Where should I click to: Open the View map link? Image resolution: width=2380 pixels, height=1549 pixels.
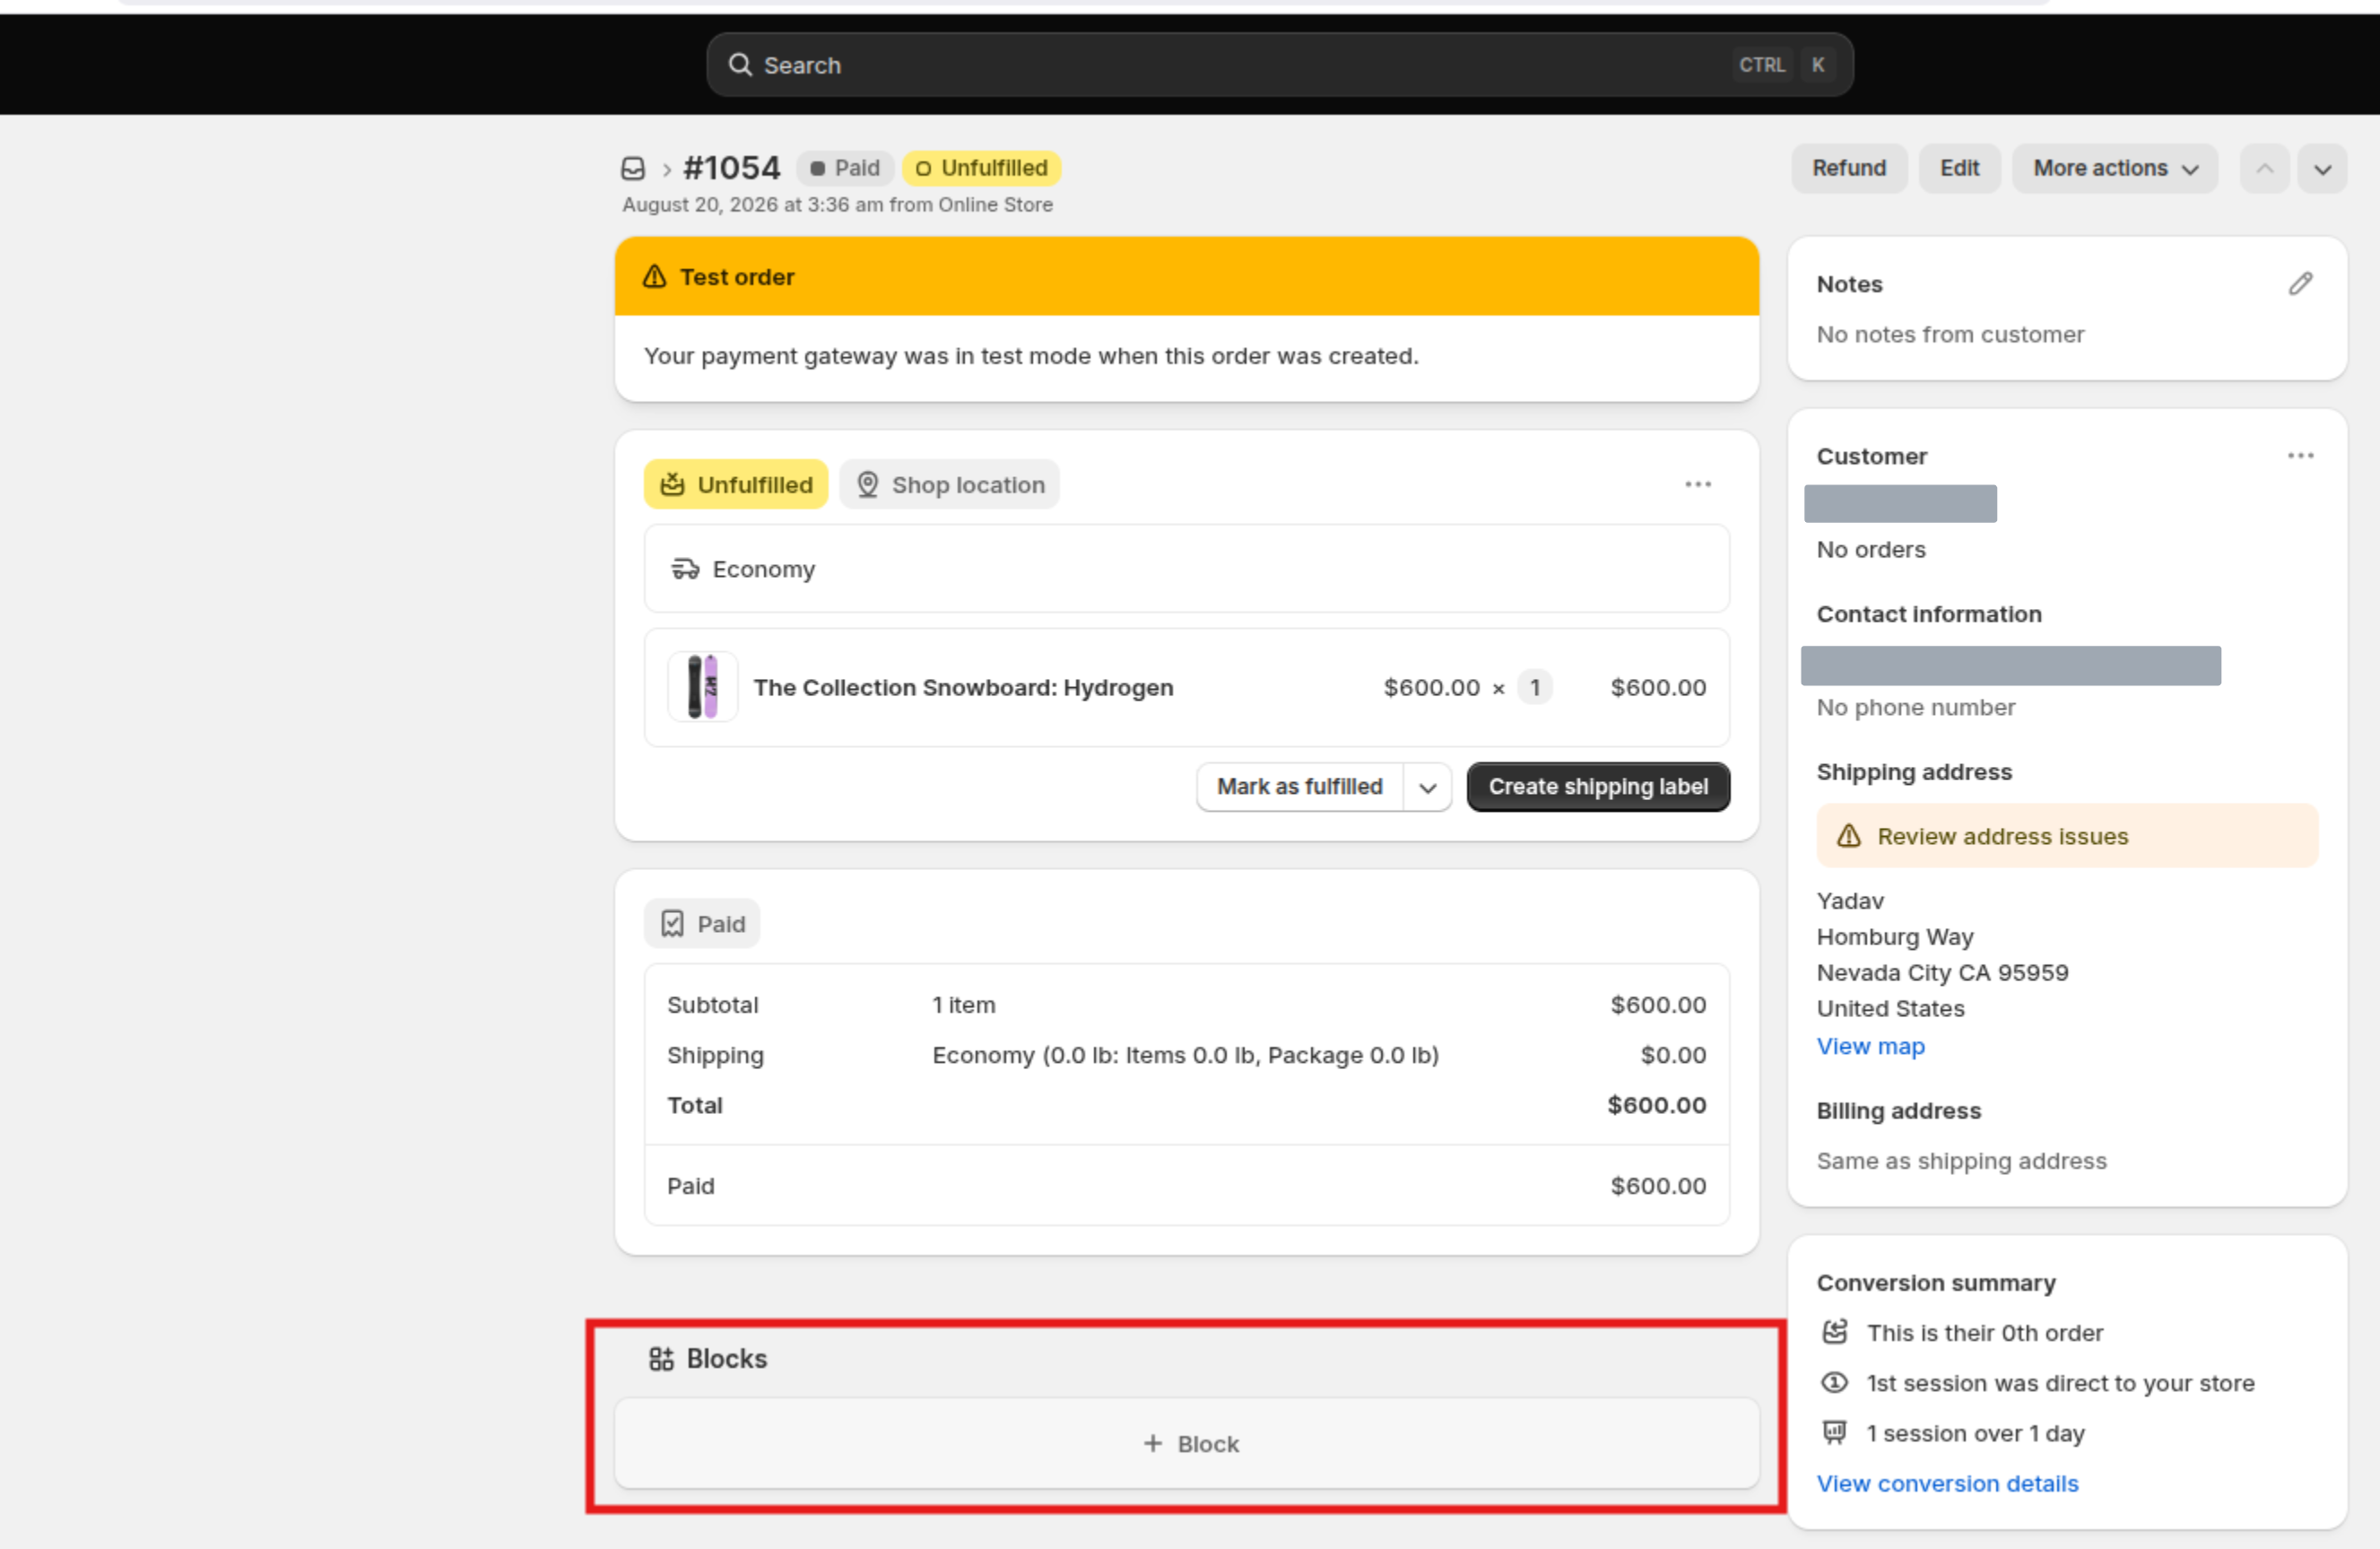1870,1046
